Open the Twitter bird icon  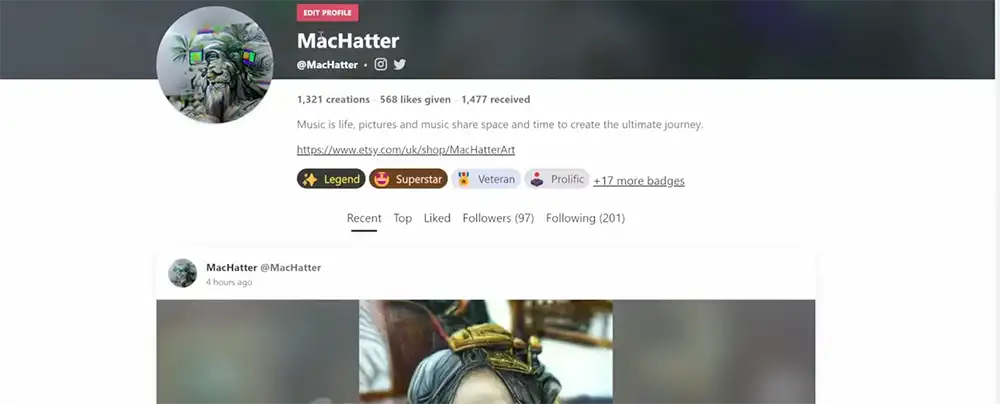point(399,64)
